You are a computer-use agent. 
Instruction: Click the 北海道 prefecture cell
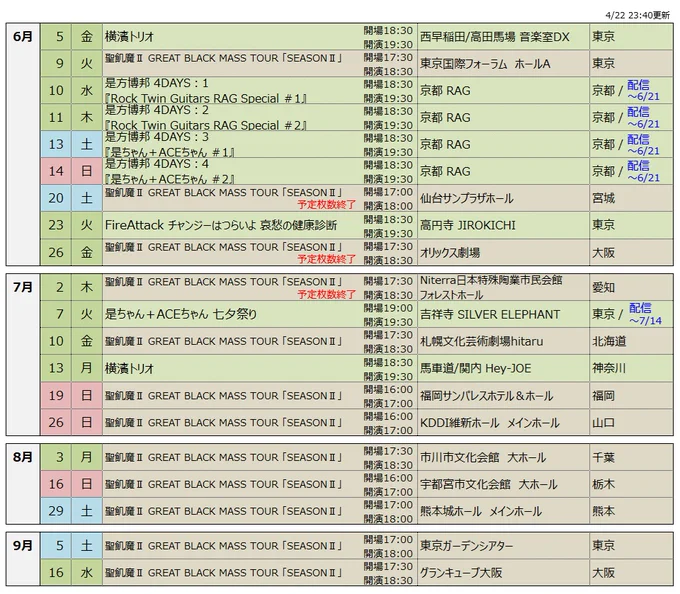click(x=631, y=341)
